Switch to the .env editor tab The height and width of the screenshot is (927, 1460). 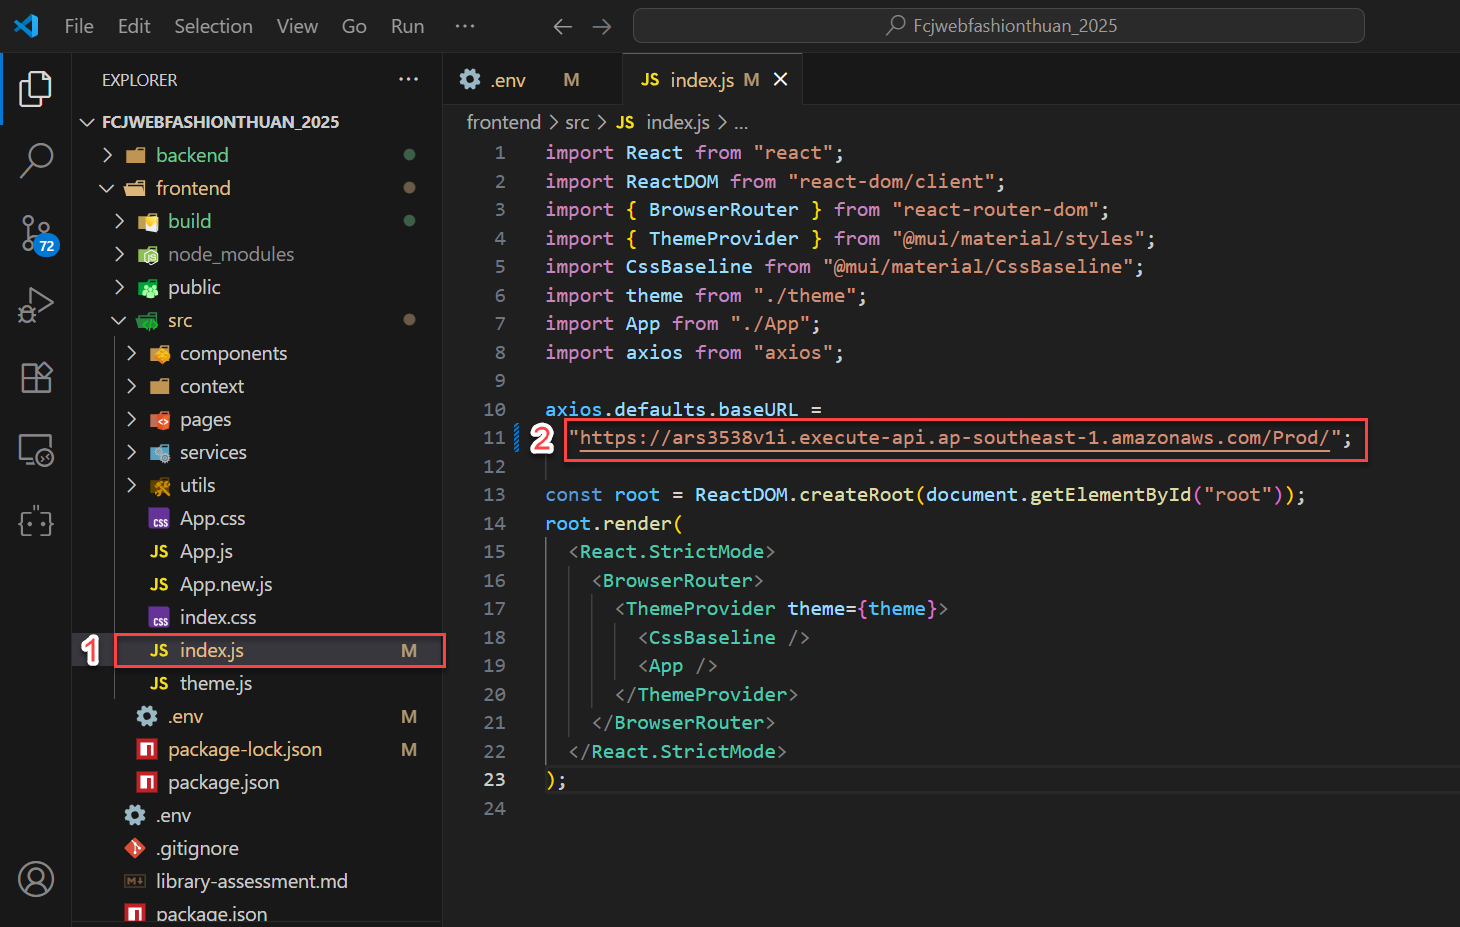532,79
